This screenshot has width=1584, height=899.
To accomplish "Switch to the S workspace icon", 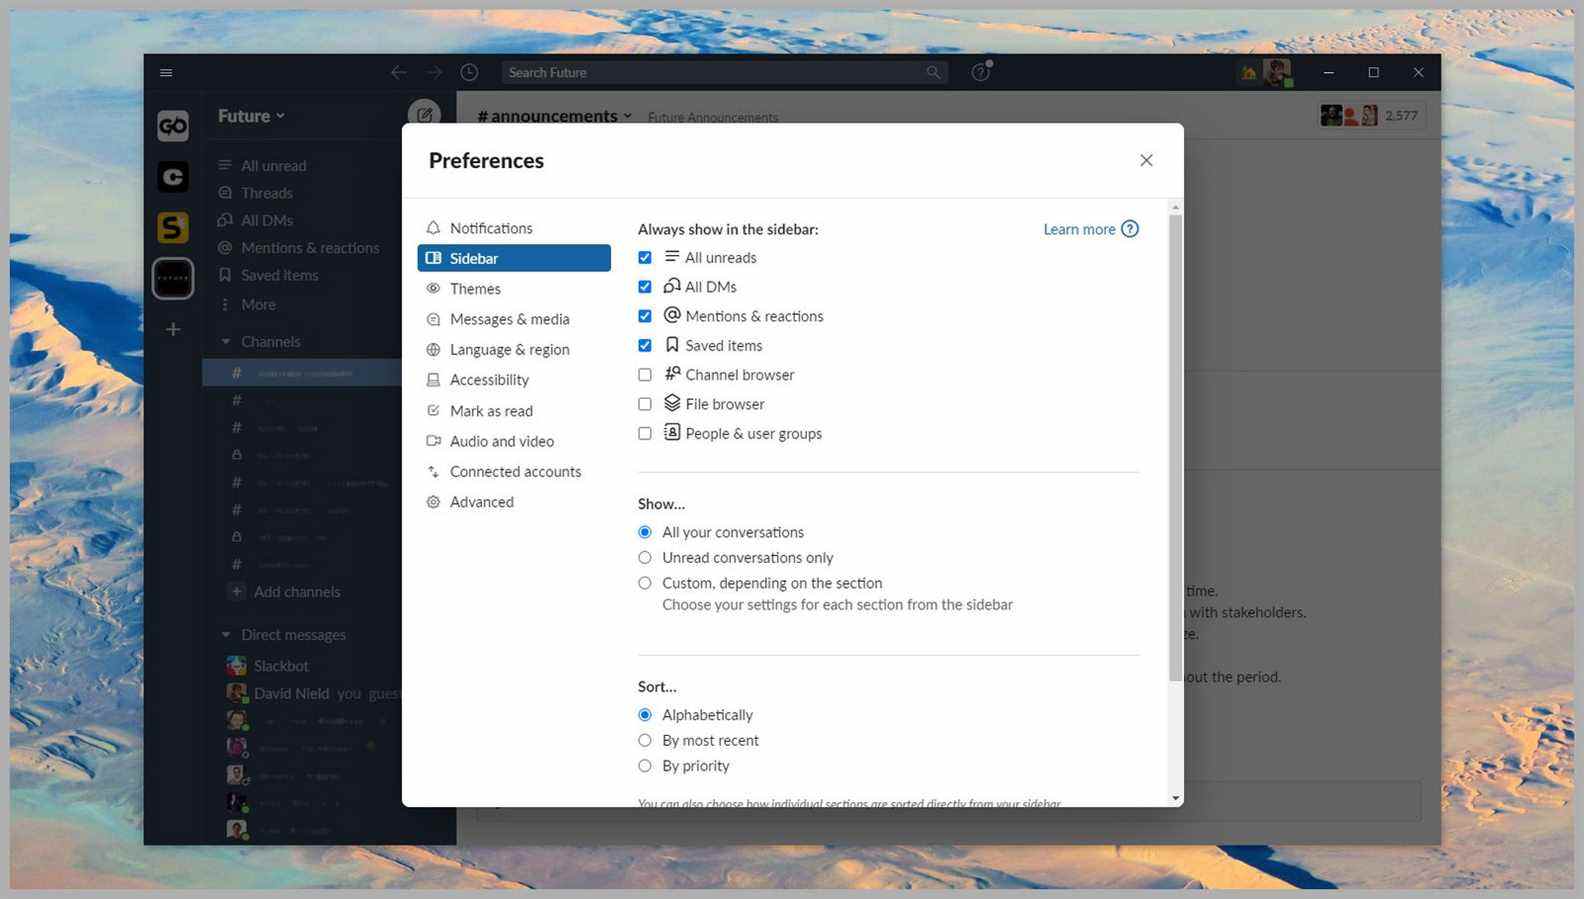I will (x=173, y=228).
